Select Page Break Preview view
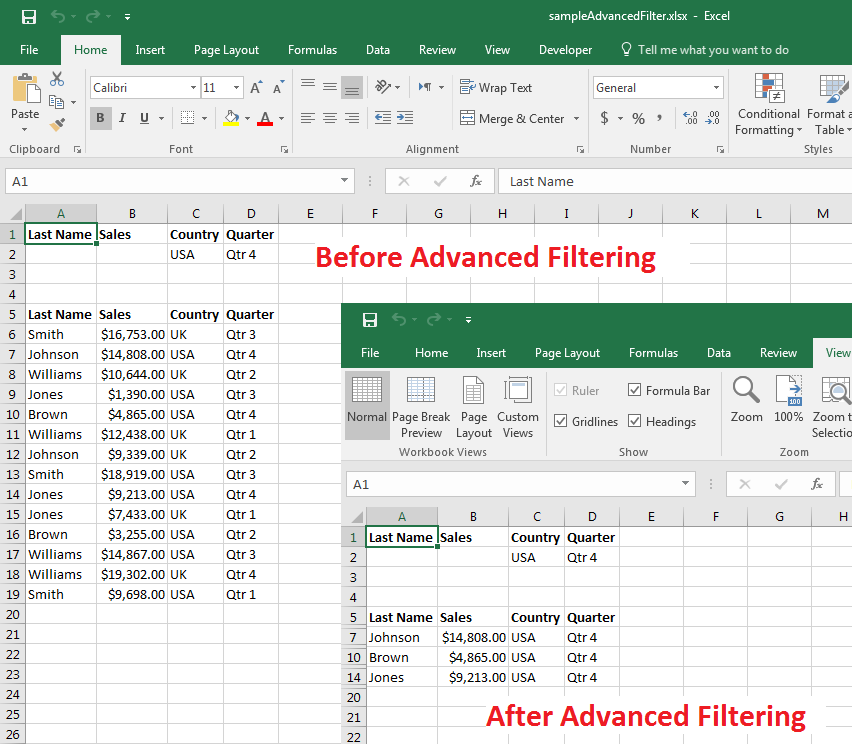 pyautogui.click(x=421, y=407)
